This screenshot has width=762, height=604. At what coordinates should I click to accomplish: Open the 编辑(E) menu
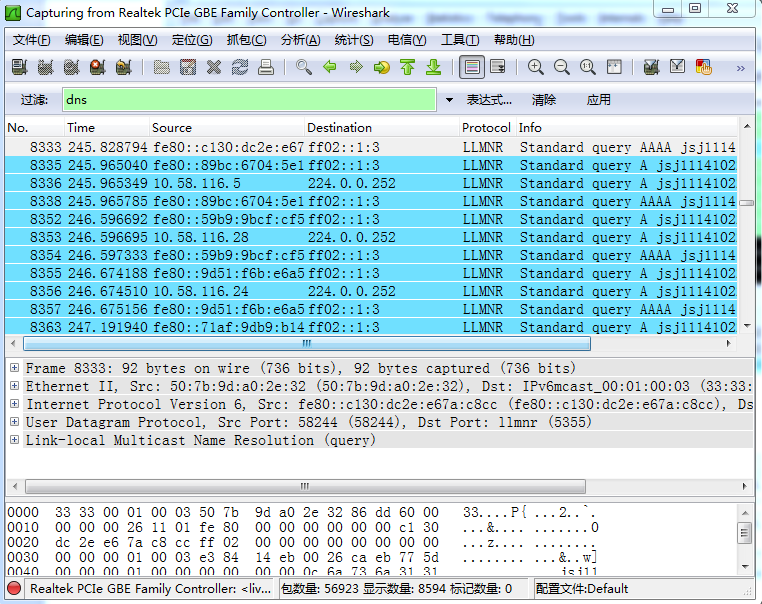pos(84,40)
